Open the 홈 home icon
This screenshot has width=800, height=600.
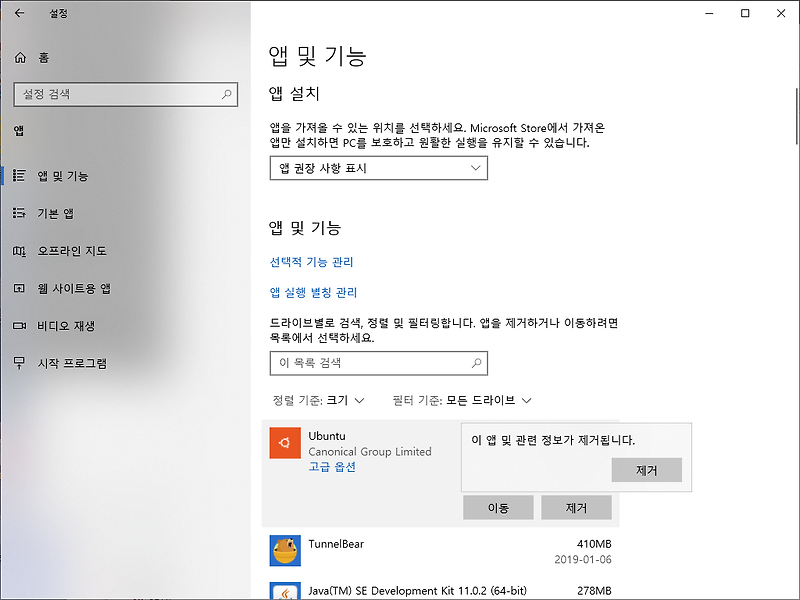(x=20, y=58)
